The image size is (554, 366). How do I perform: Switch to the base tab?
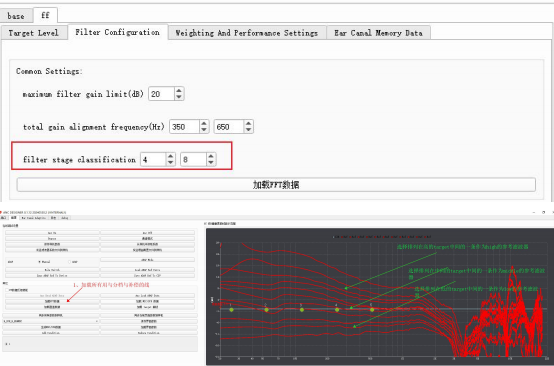tap(16, 16)
